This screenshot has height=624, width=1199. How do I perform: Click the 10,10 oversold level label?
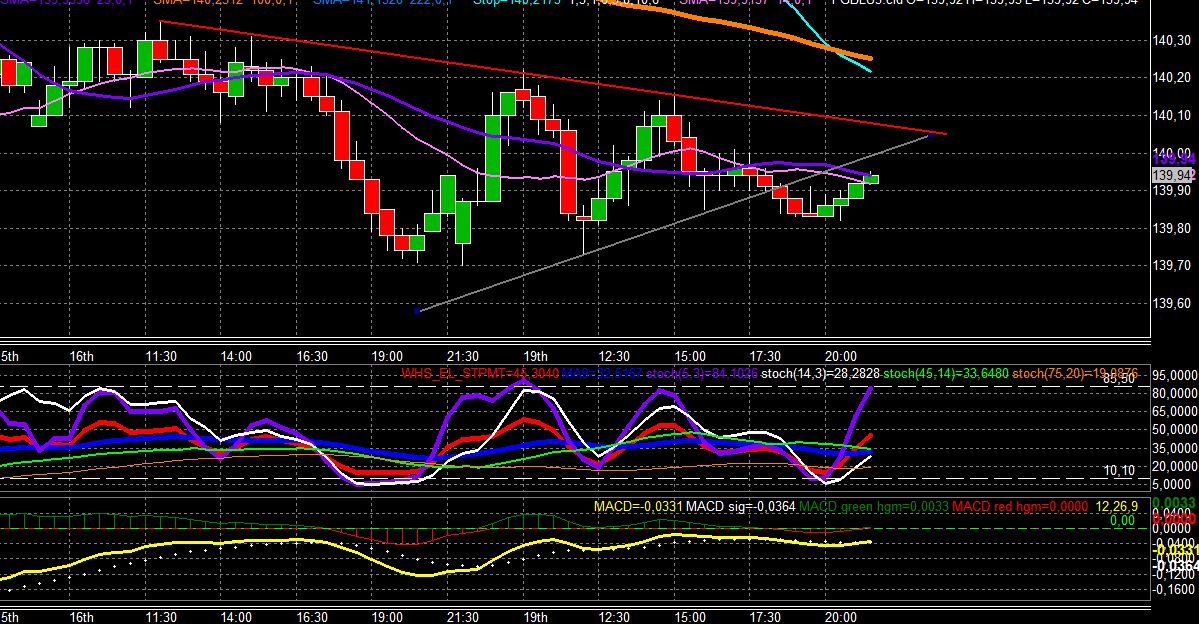pyautogui.click(x=1119, y=471)
